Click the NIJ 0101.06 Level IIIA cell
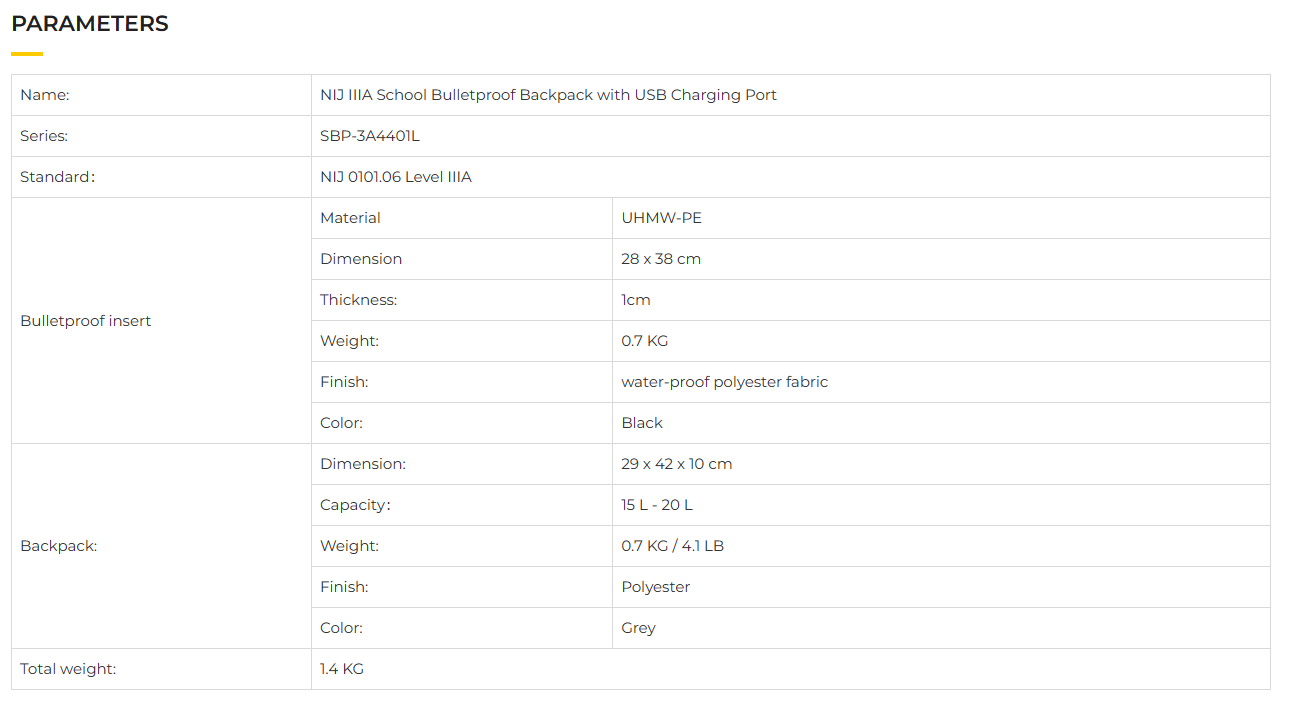The image size is (1289, 703). (x=396, y=177)
